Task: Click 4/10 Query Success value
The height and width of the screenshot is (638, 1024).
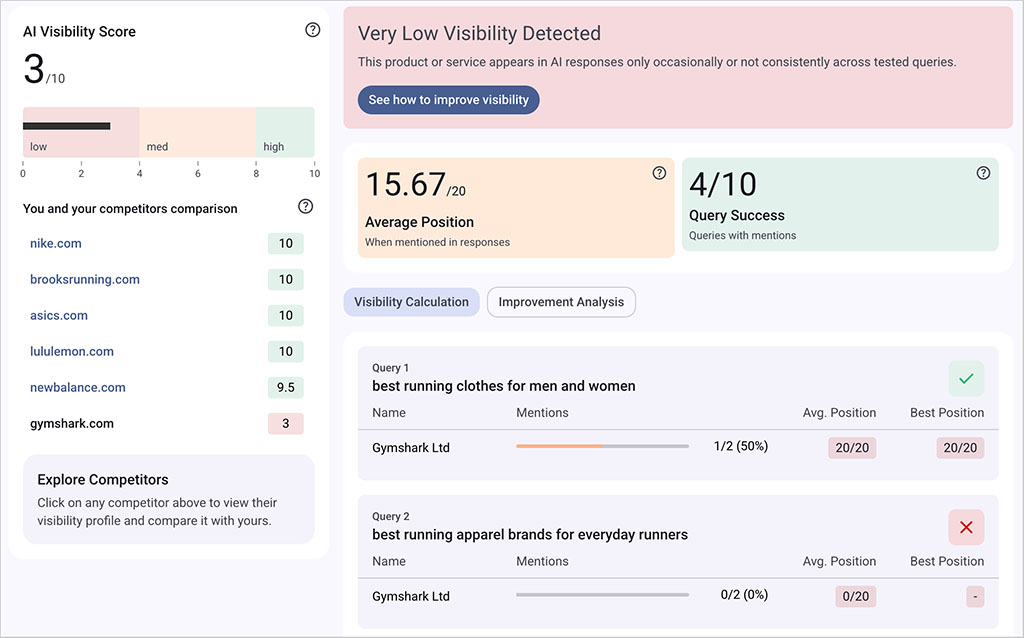Action: [x=723, y=185]
